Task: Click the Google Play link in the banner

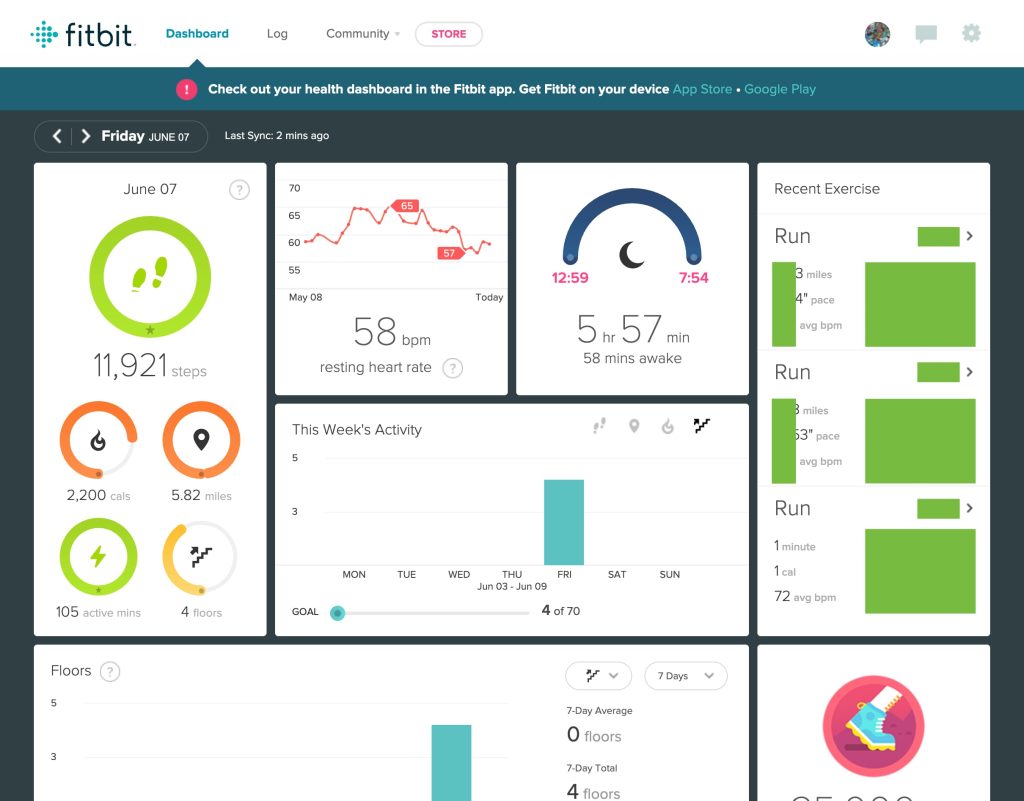Action: 780,89
